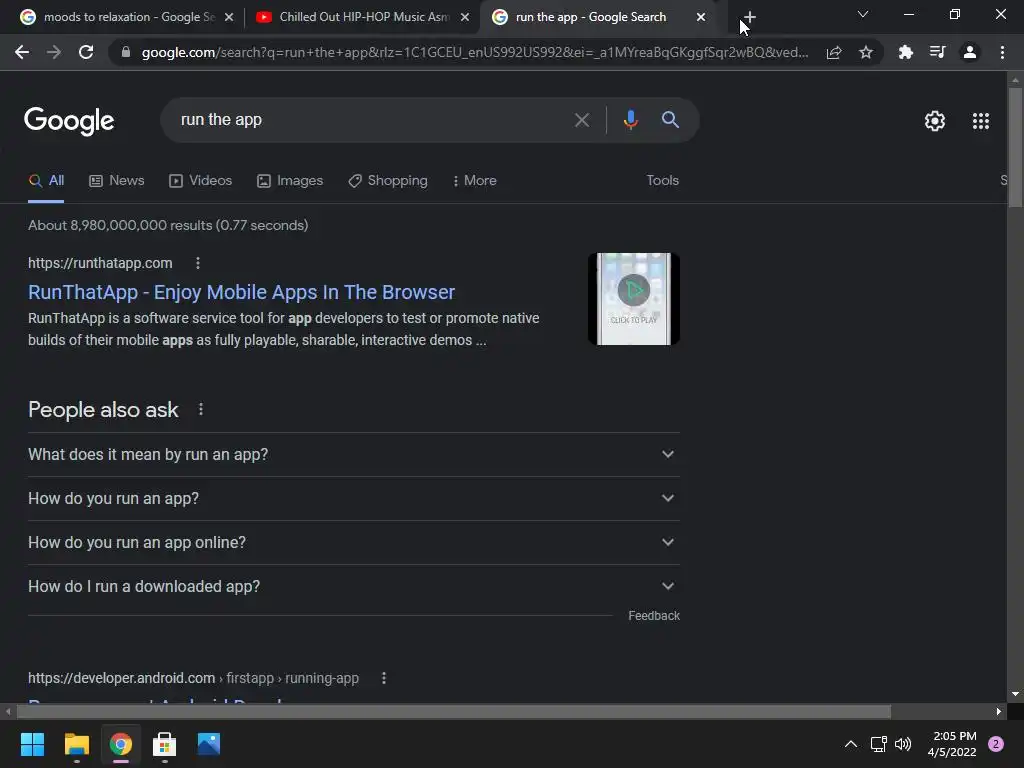
Task: Open developer.android.com result URL
Action: point(193,678)
